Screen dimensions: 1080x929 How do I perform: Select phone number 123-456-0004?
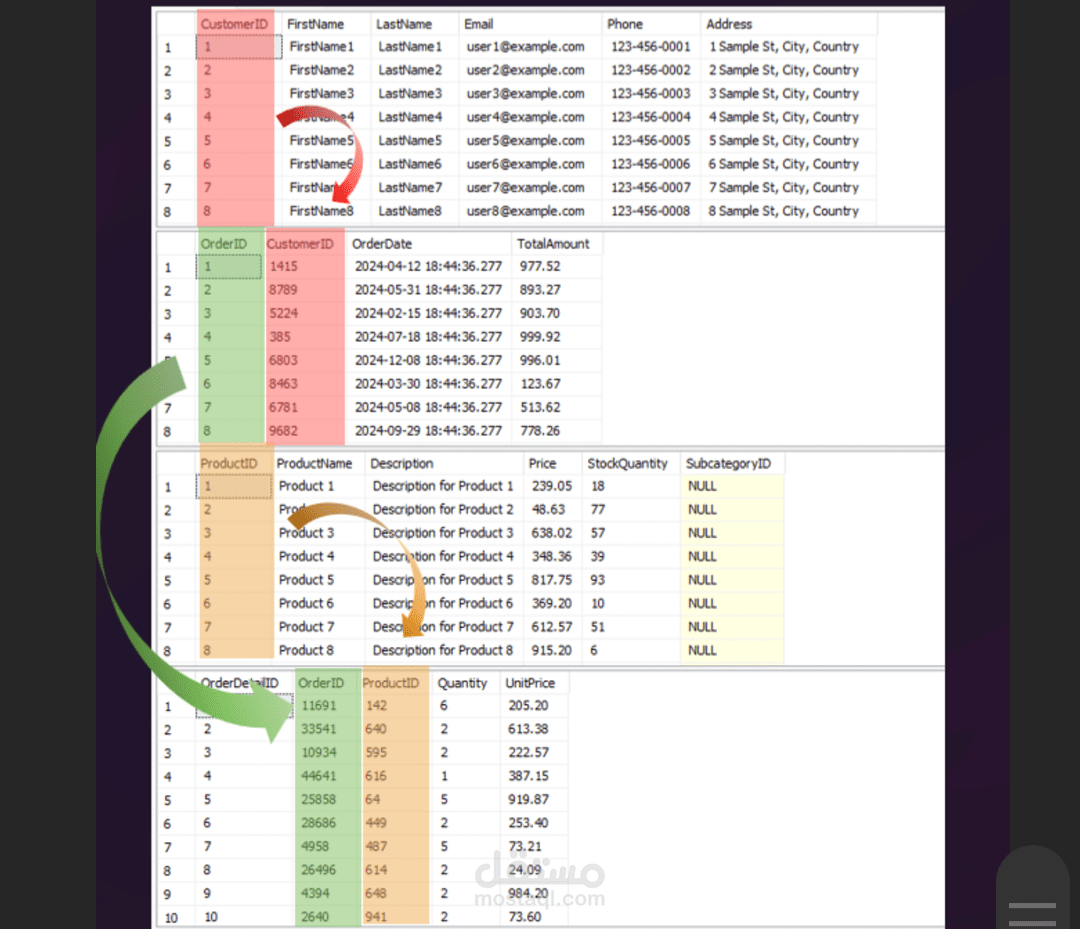point(651,117)
